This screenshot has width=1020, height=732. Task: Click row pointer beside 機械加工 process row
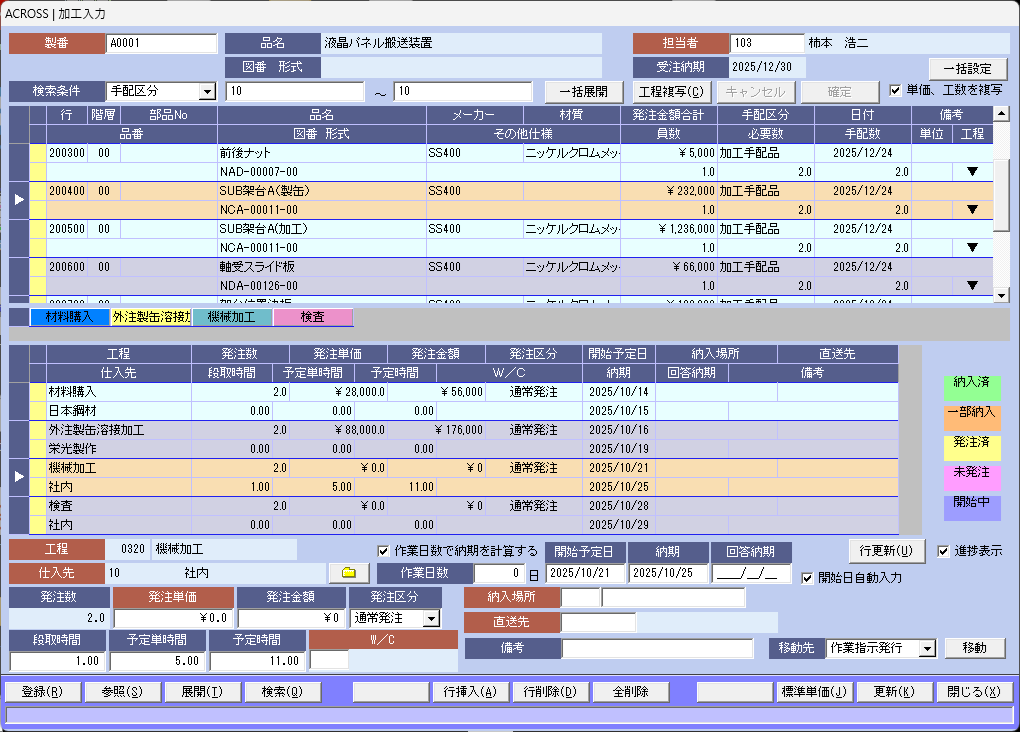point(19,477)
